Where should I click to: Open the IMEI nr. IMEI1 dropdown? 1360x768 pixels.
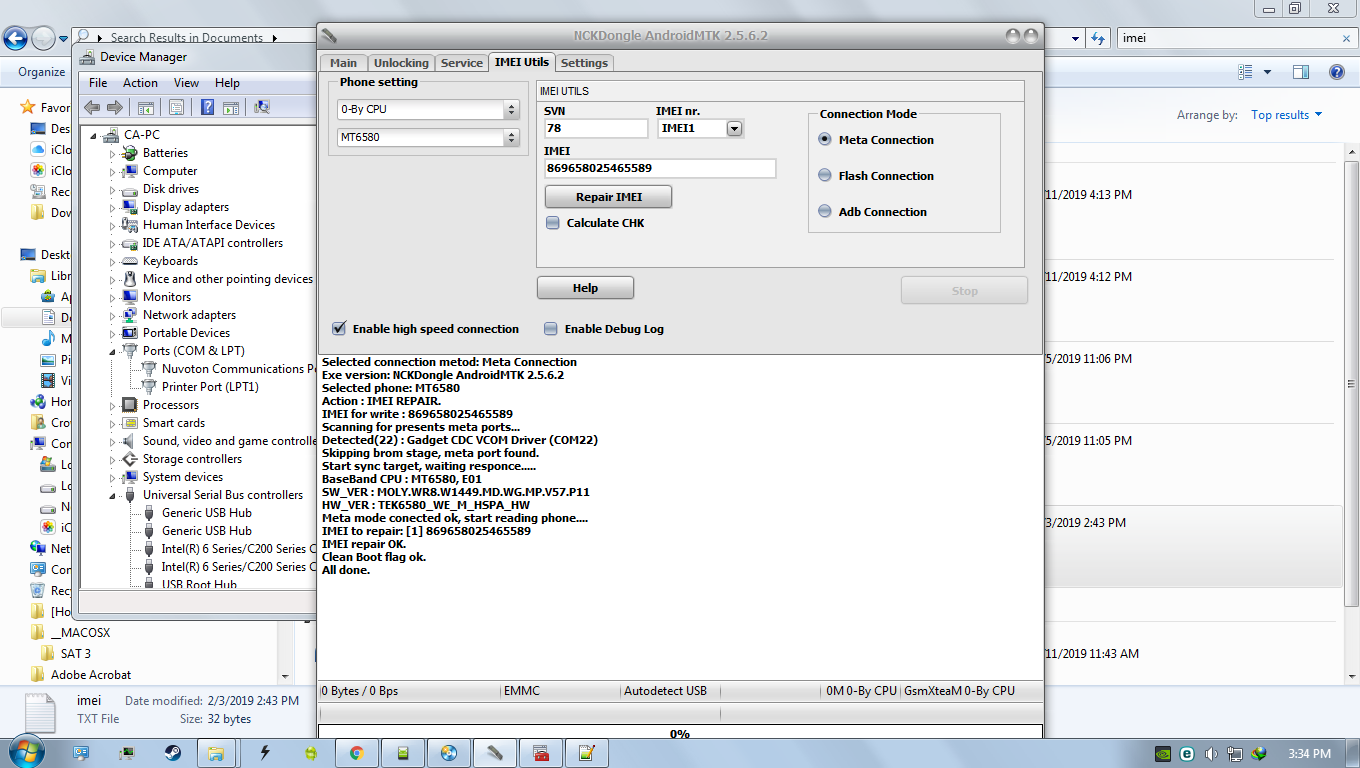pos(734,128)
